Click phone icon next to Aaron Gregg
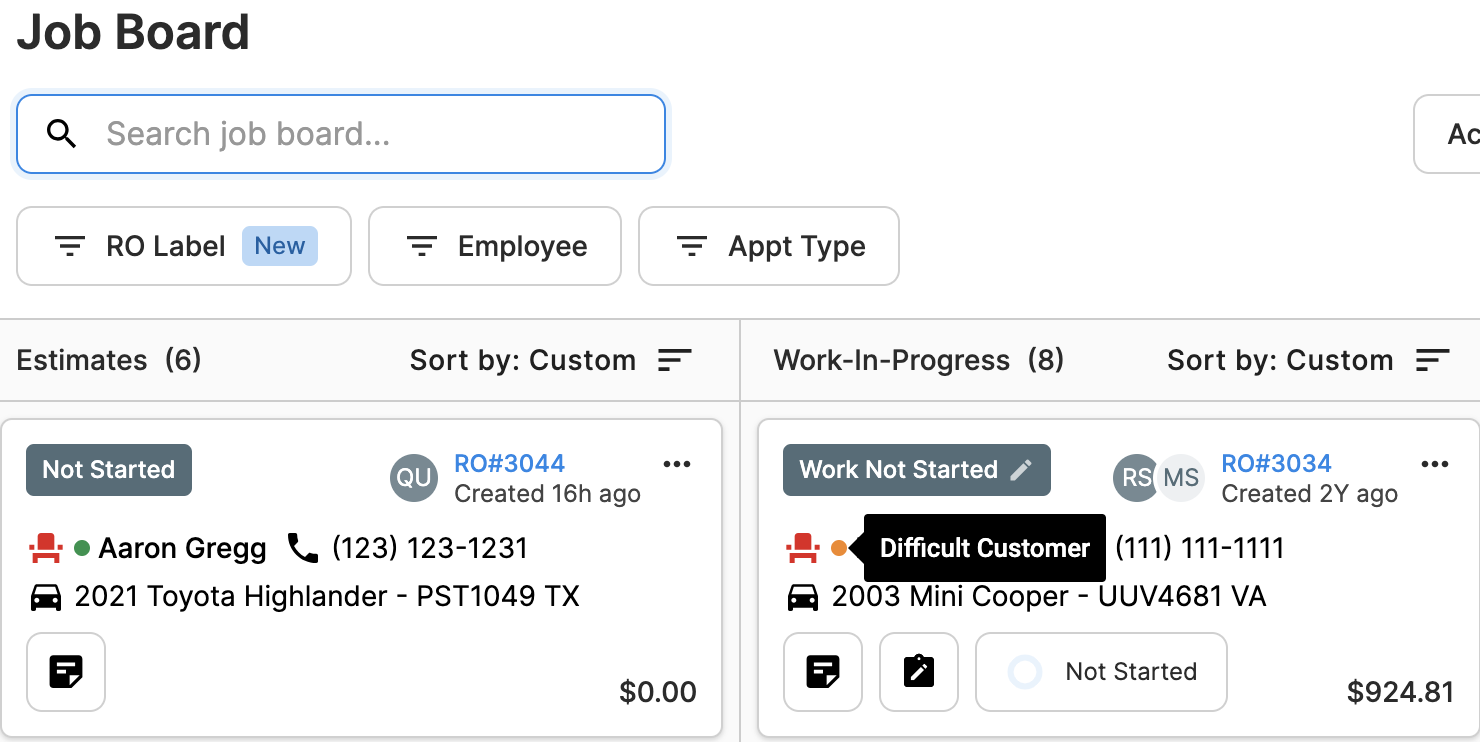Image resolution: width=1480 pixels, height=742 pixels. click(x=303, y=548)
